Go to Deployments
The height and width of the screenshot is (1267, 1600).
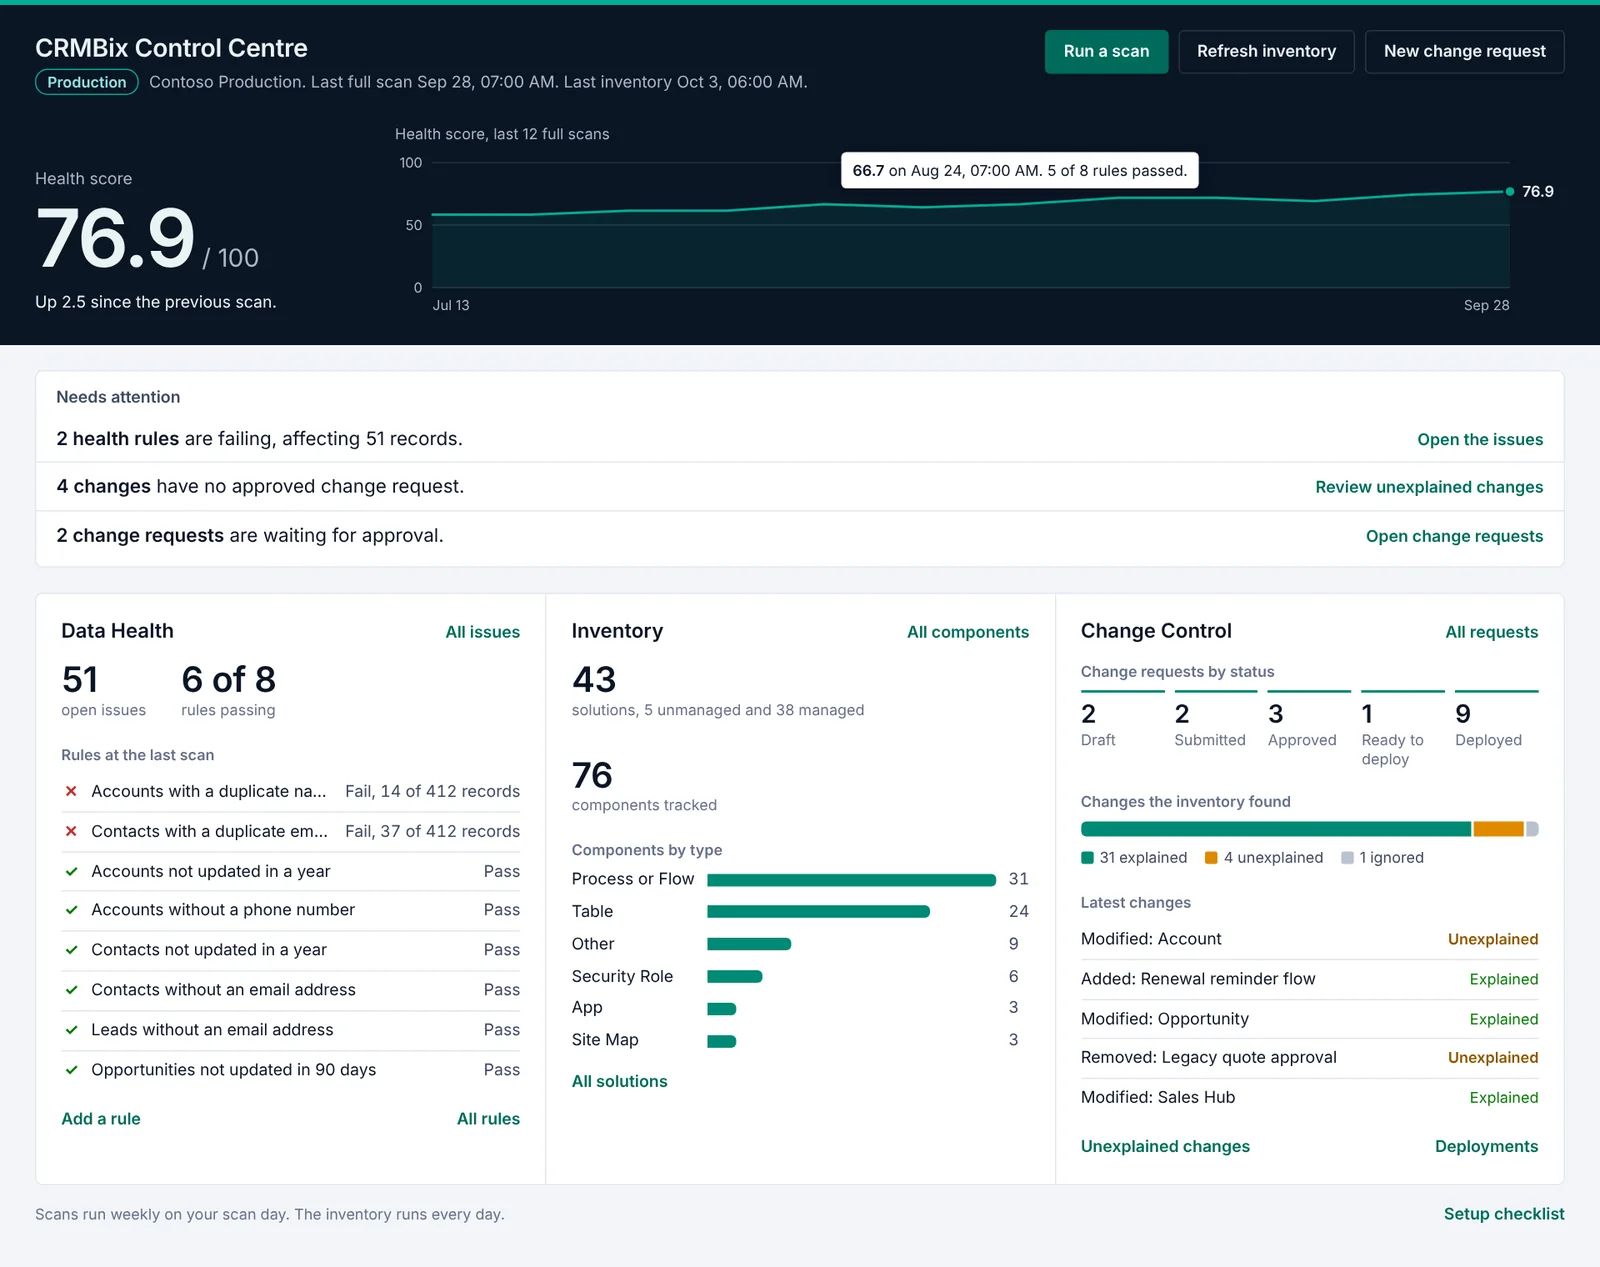(x=1486, y=1146)
